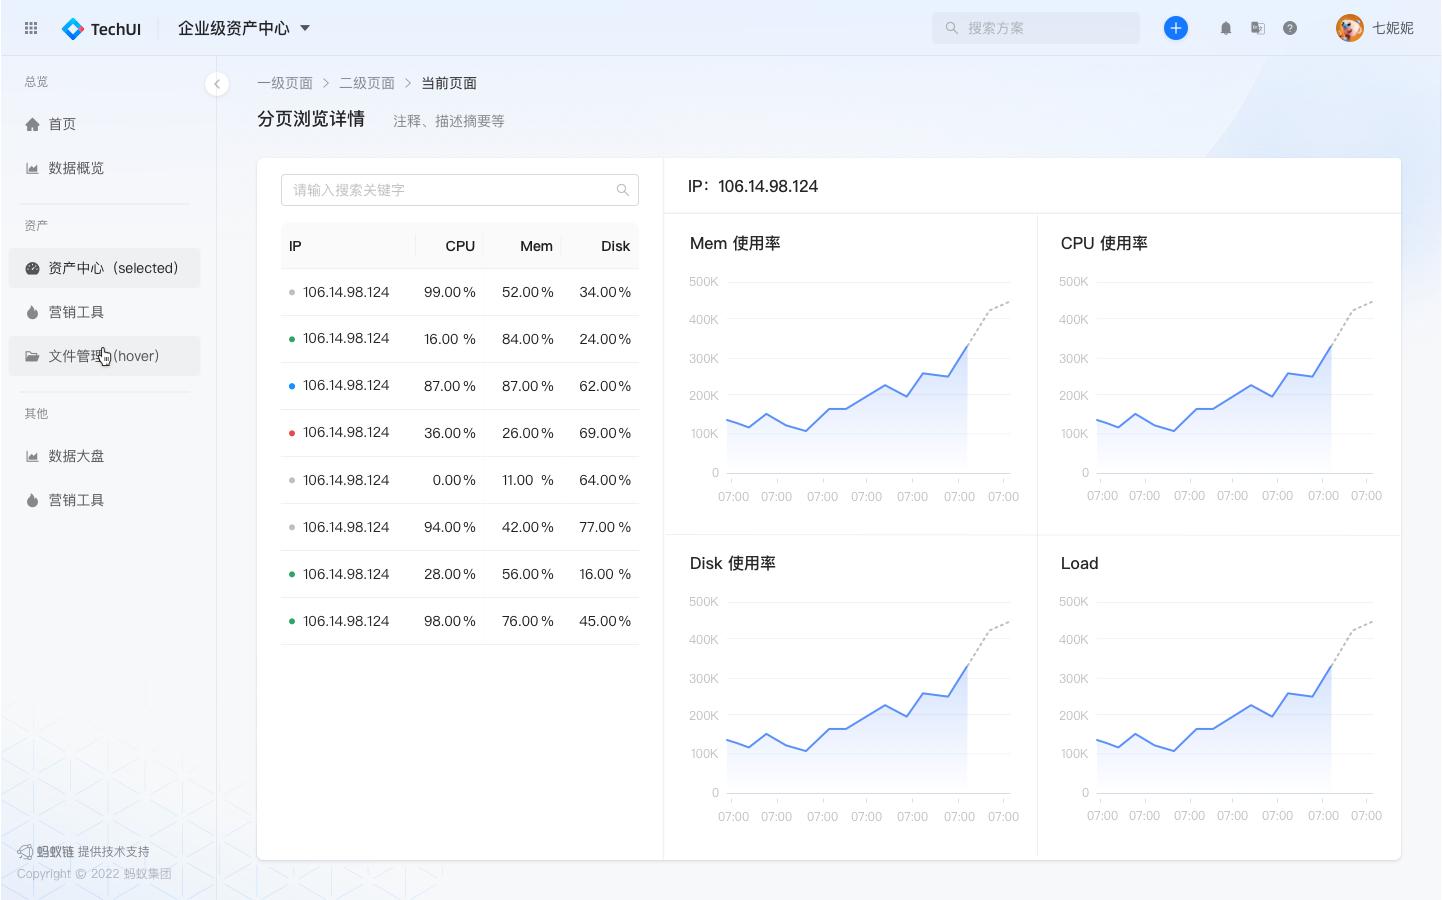Navigate to 一级页面 breadcrumb
Screen dimensions: 1442x900
coord(285,83)
